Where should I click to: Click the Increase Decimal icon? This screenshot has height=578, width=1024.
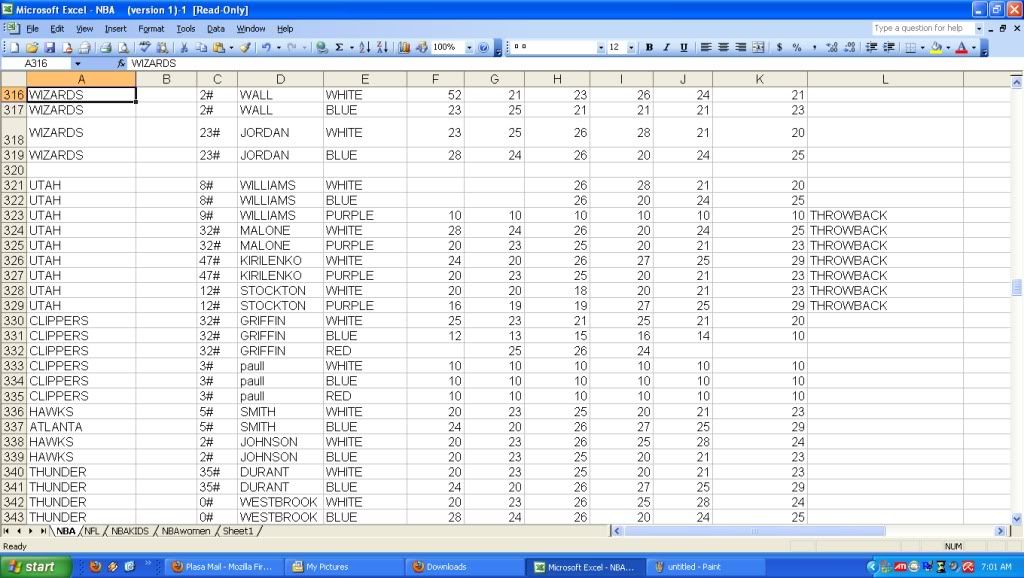coord(831,47)
